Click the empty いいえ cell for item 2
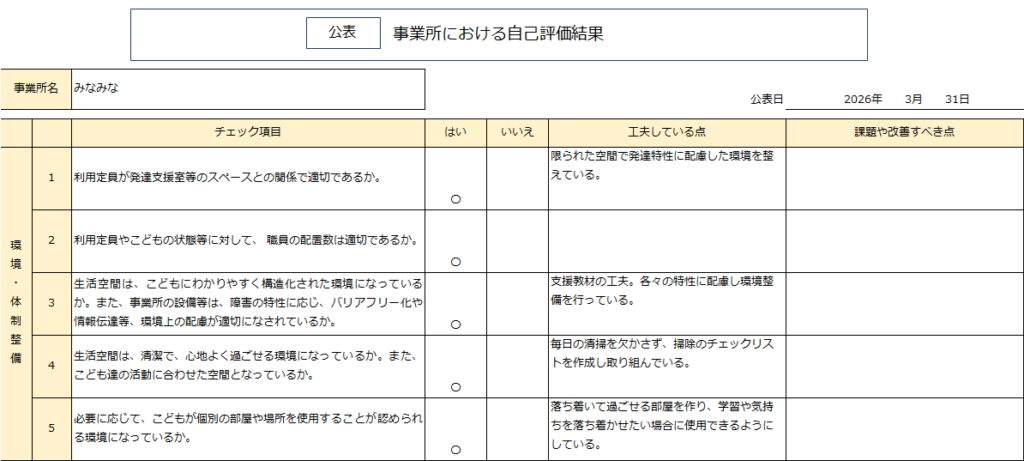The width and height of the screenshot is (1024, 461). 517,241
